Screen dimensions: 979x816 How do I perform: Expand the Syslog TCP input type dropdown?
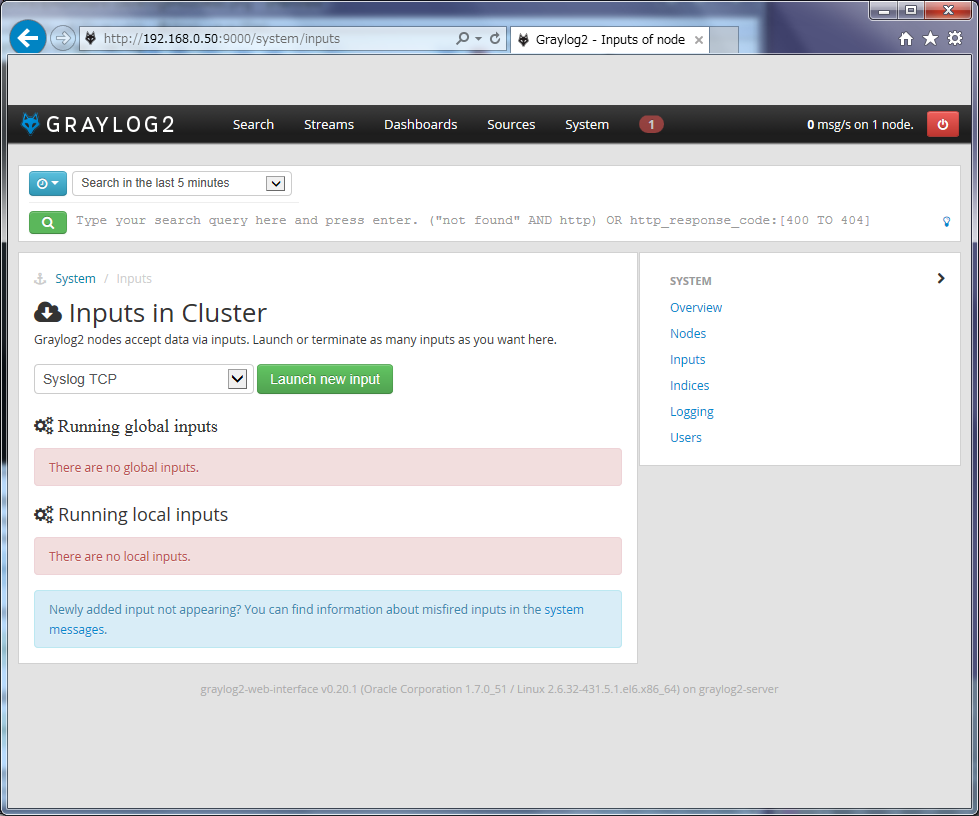tap(144, 379)
